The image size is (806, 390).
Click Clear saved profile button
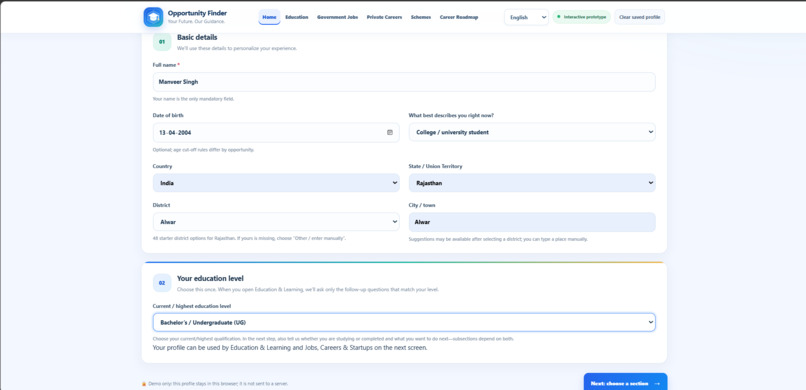[x=639, y=17]
